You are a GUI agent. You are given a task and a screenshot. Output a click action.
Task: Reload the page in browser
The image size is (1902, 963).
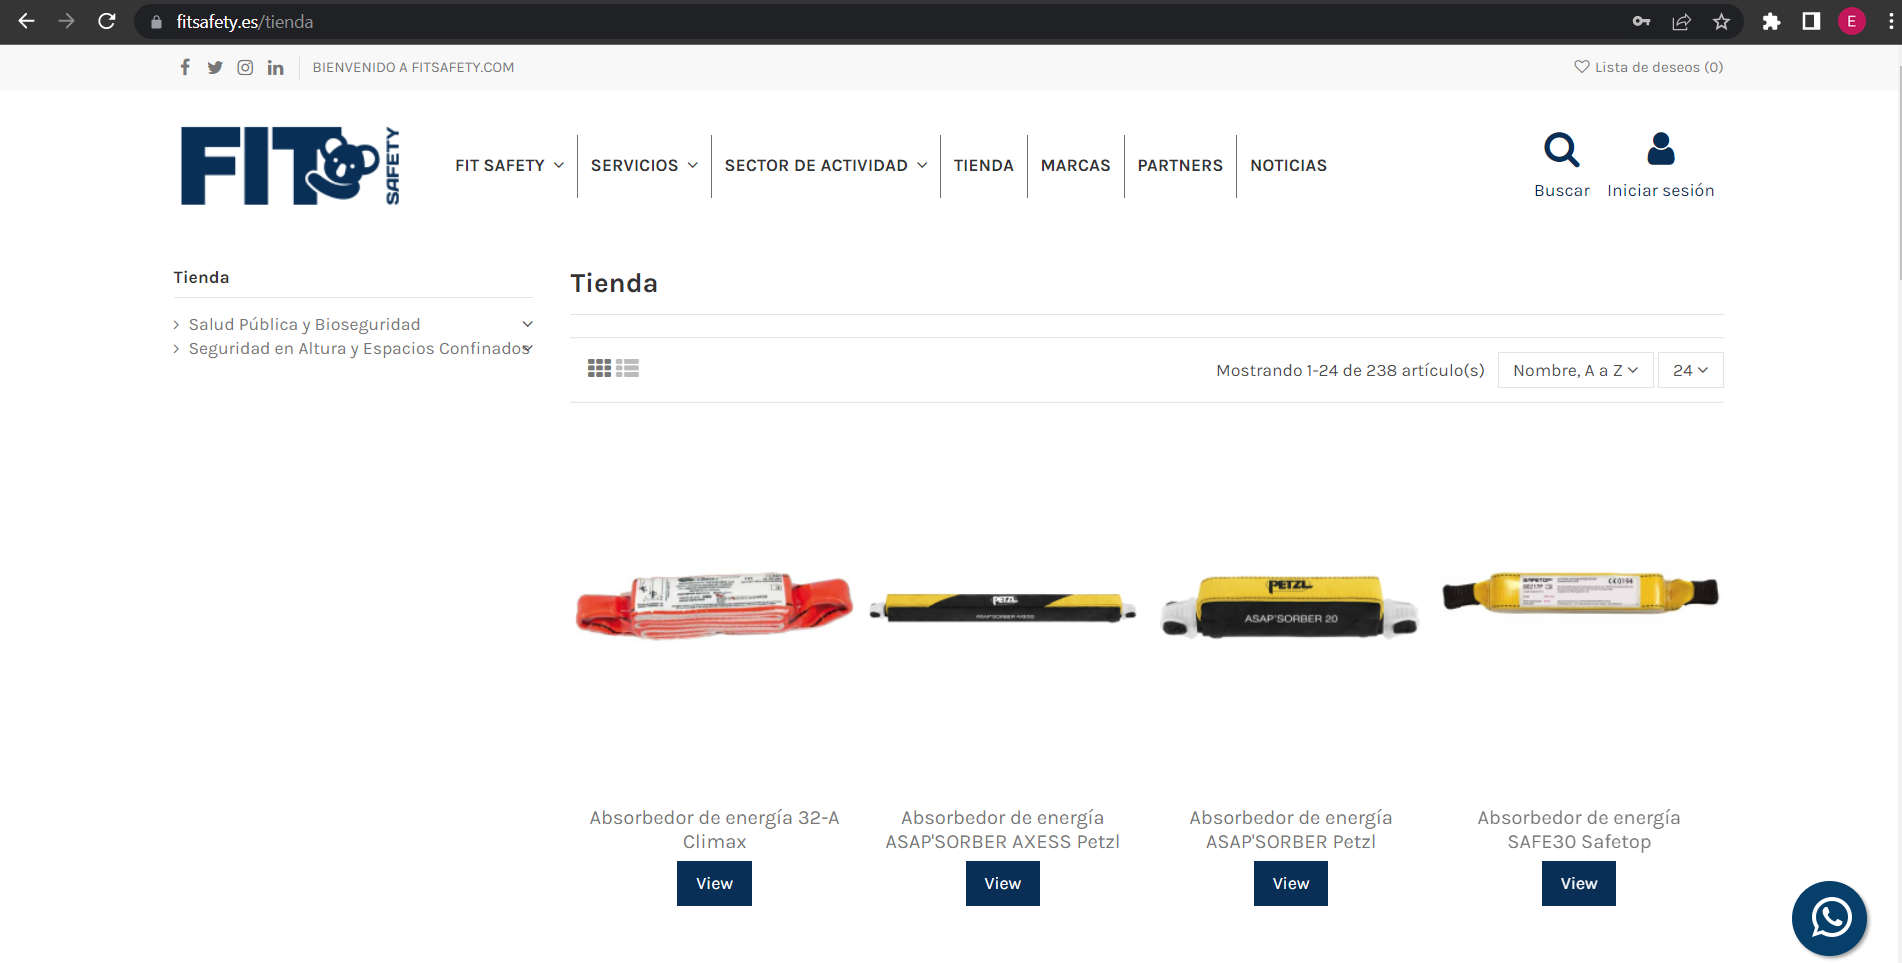click(x=107, y=21)
